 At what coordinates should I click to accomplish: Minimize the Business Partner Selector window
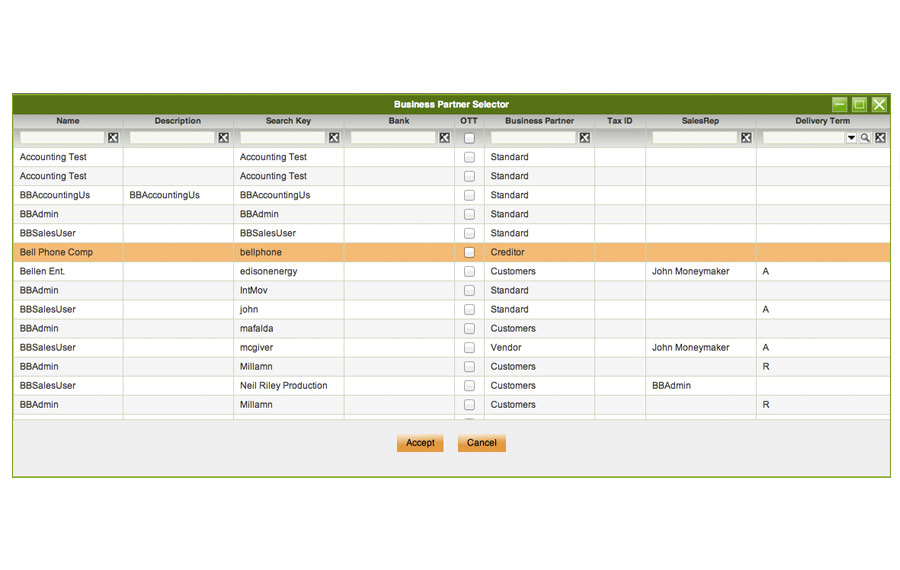pos(839,104)
